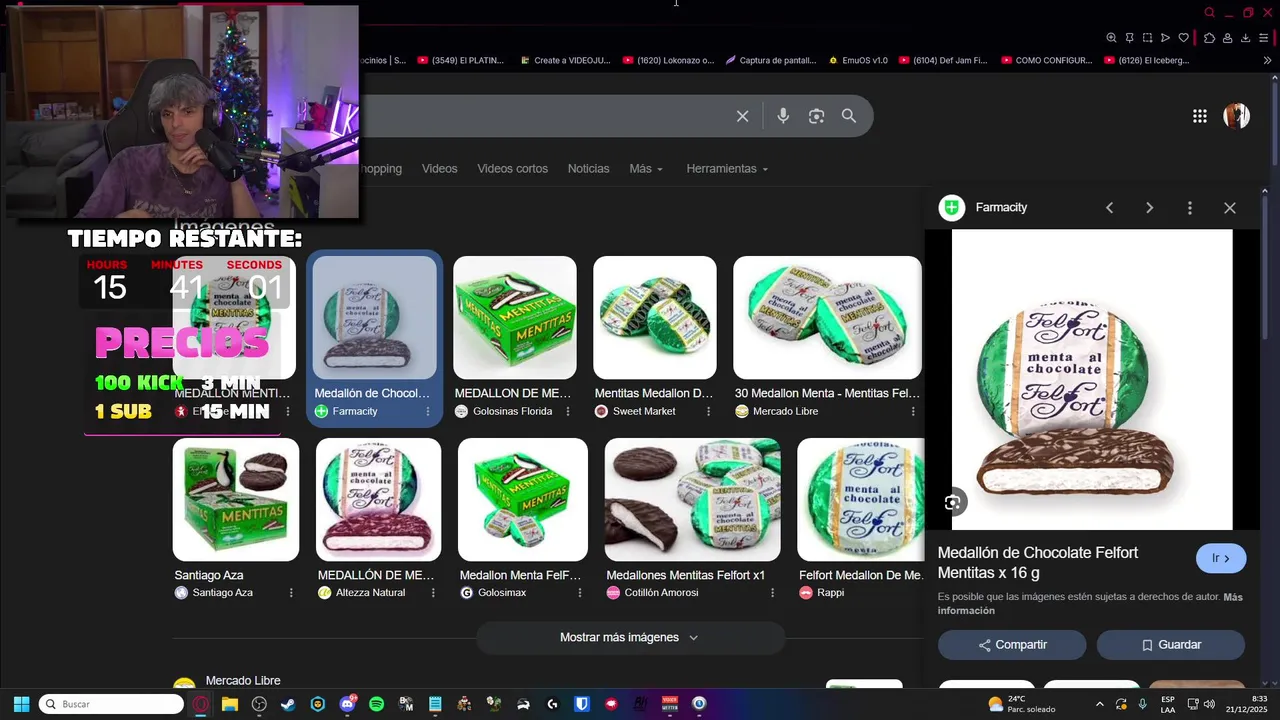Clear the Google search box text
1280x720 pixels.
742,116
